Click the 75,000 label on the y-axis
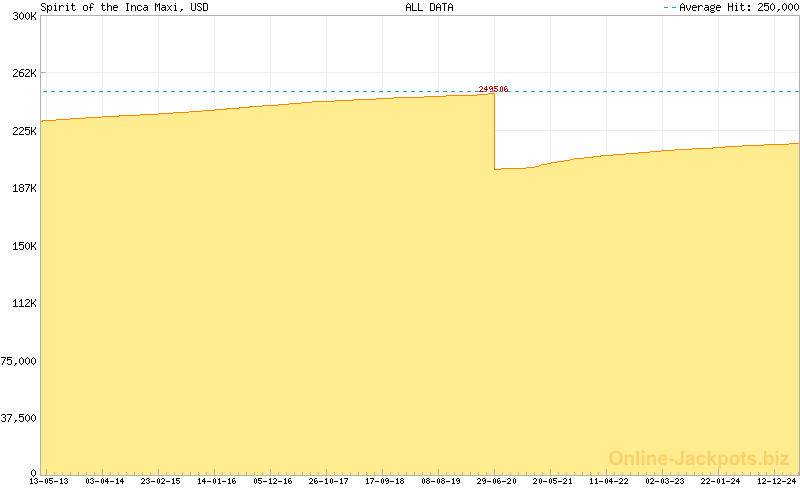Viewport: 800px width, 490px height. coord(20,361)
